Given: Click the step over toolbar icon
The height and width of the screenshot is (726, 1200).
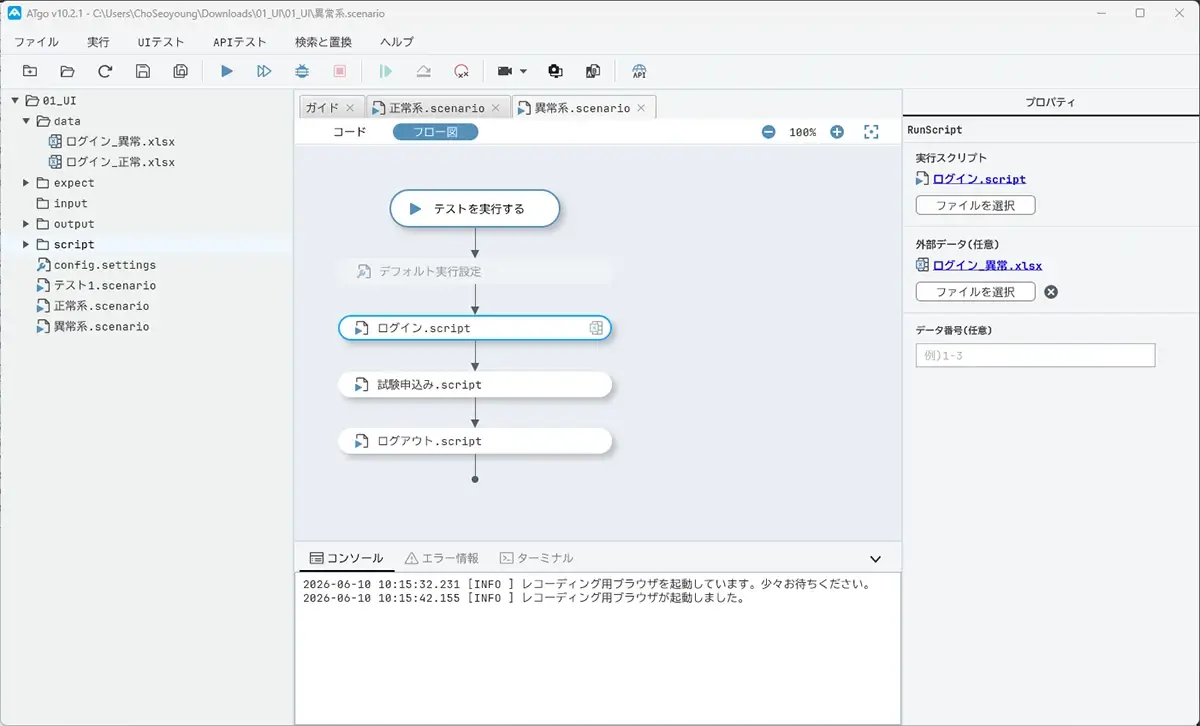Looking at the screenshot, I should pos(423,71).
